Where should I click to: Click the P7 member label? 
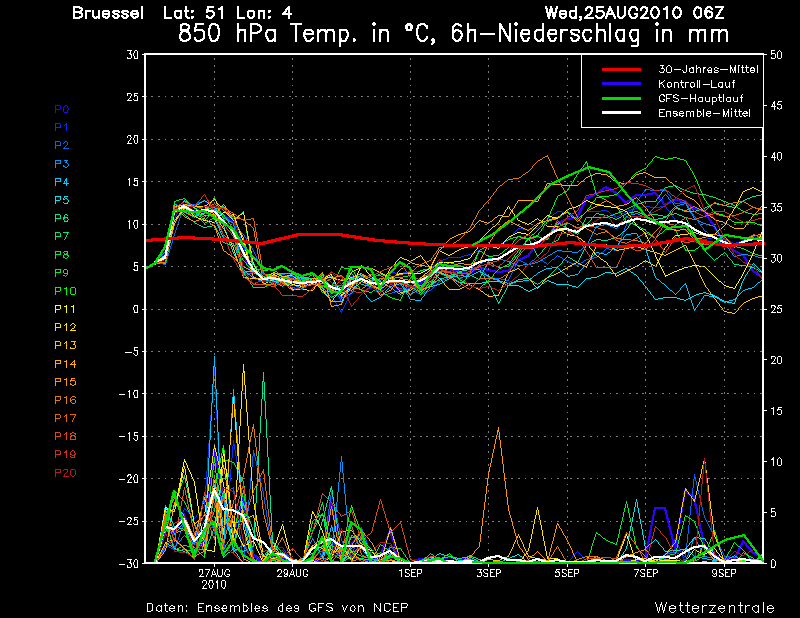62,236
